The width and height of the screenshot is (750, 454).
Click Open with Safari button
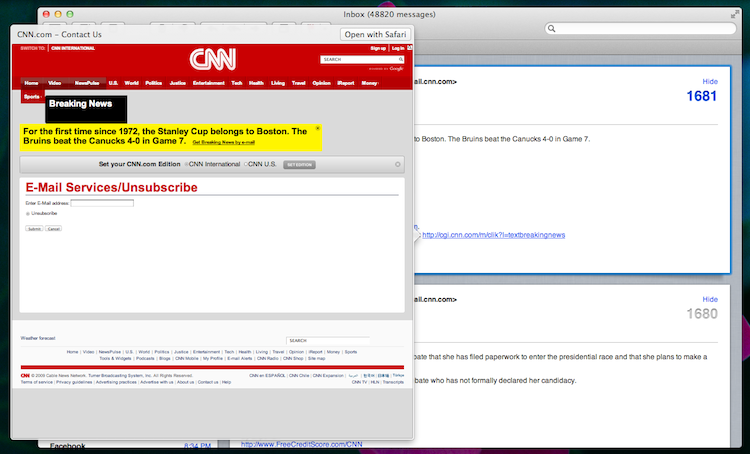click(375, 34)
